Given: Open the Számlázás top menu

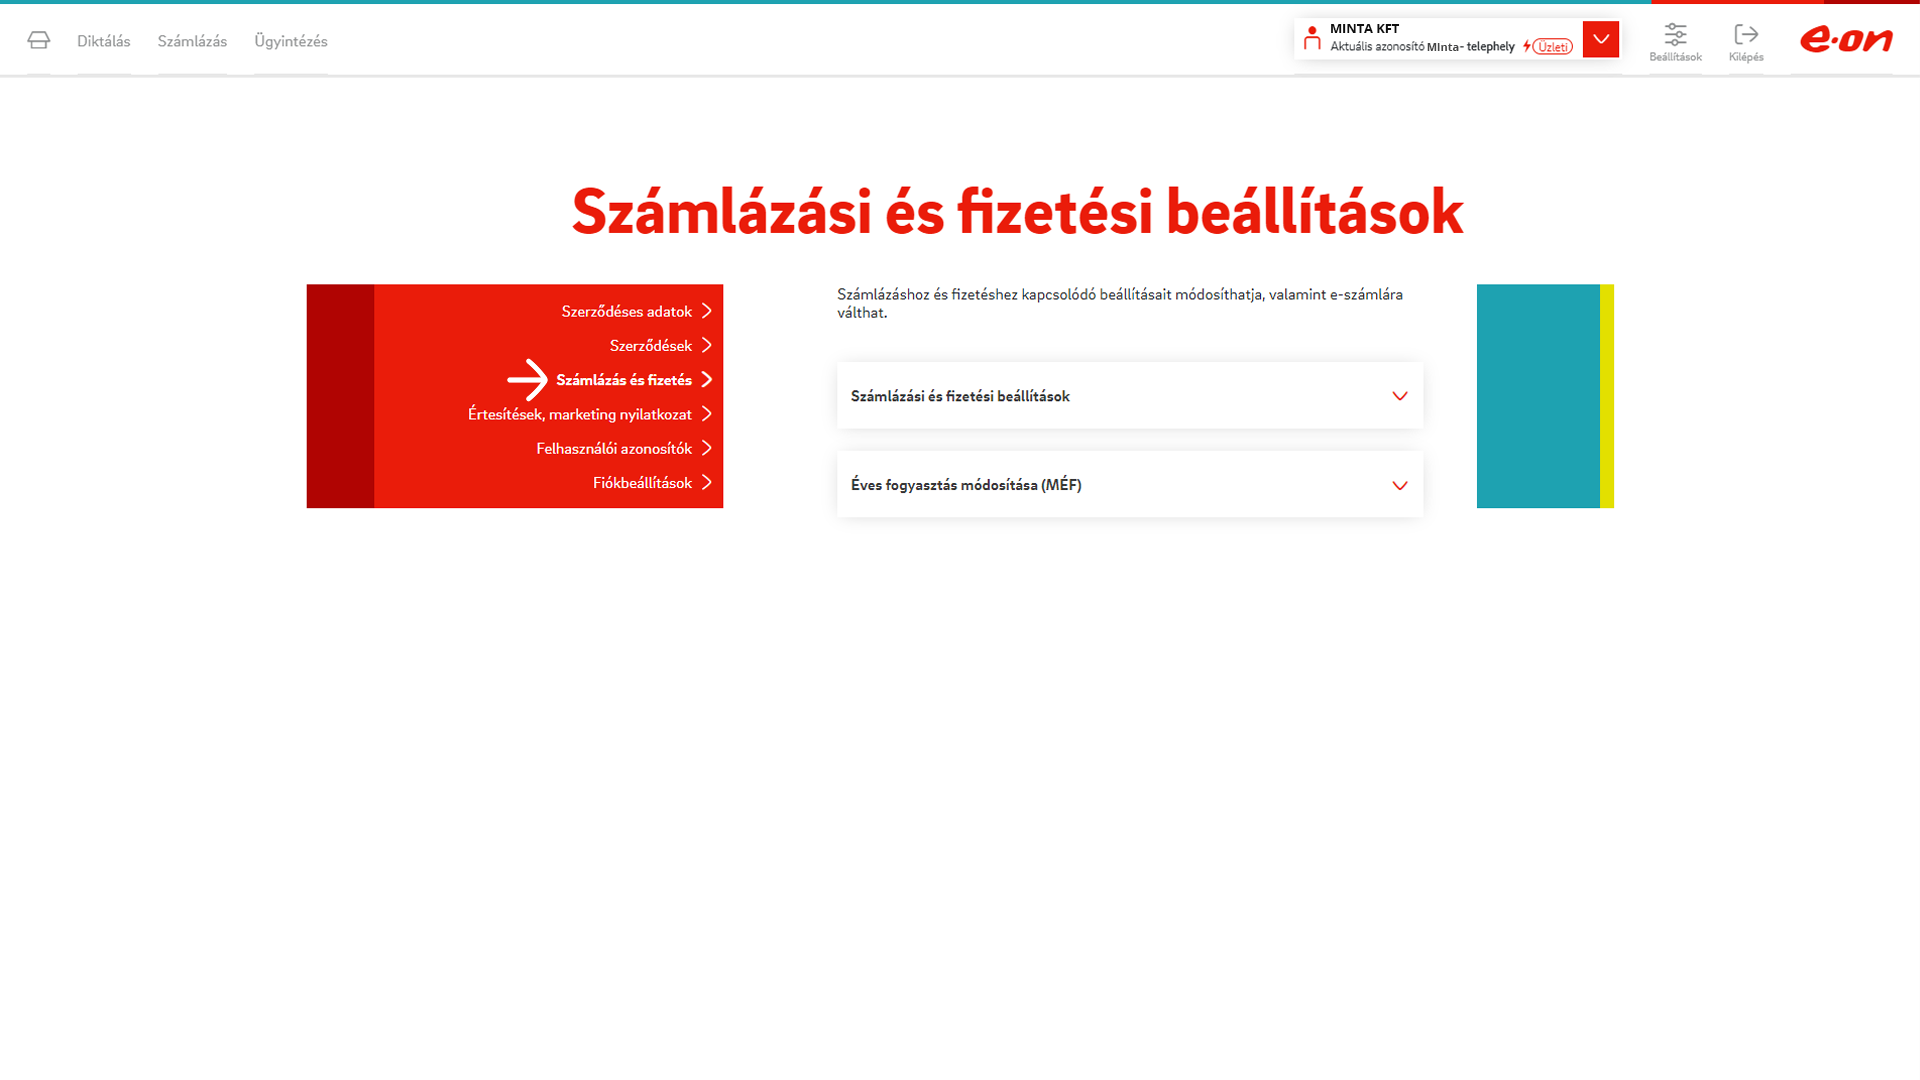Looking at the screenshot, I should pos(192,41).
